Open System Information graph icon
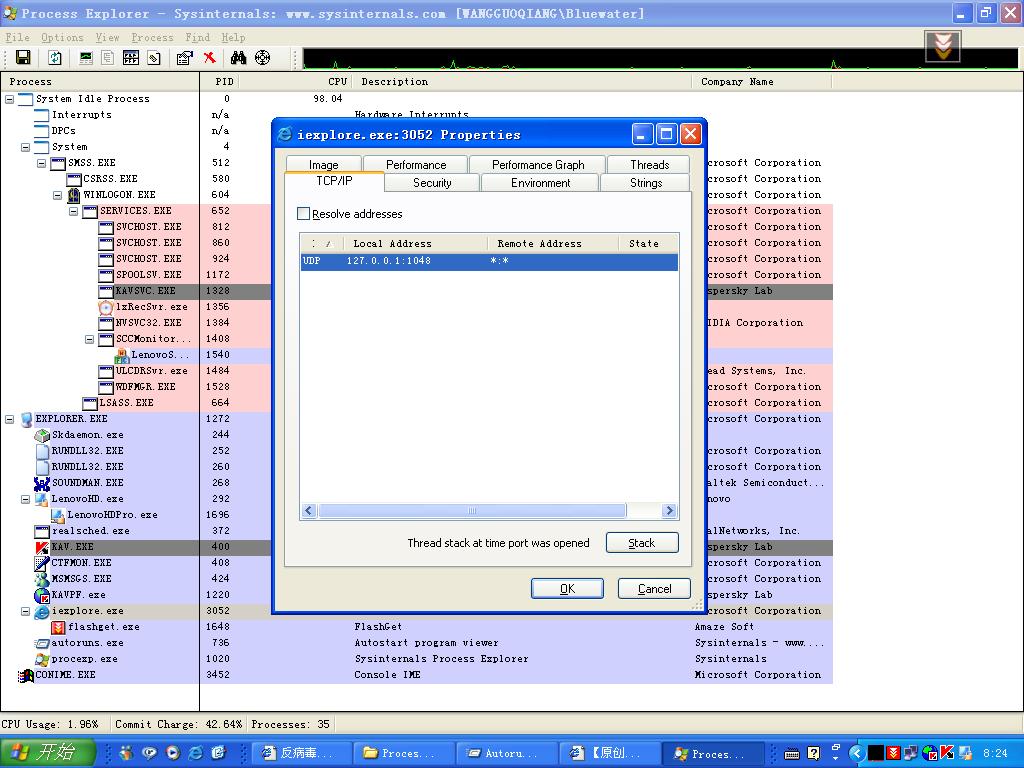This screenshot has width=1024, height=768. (x=86, y=58)
